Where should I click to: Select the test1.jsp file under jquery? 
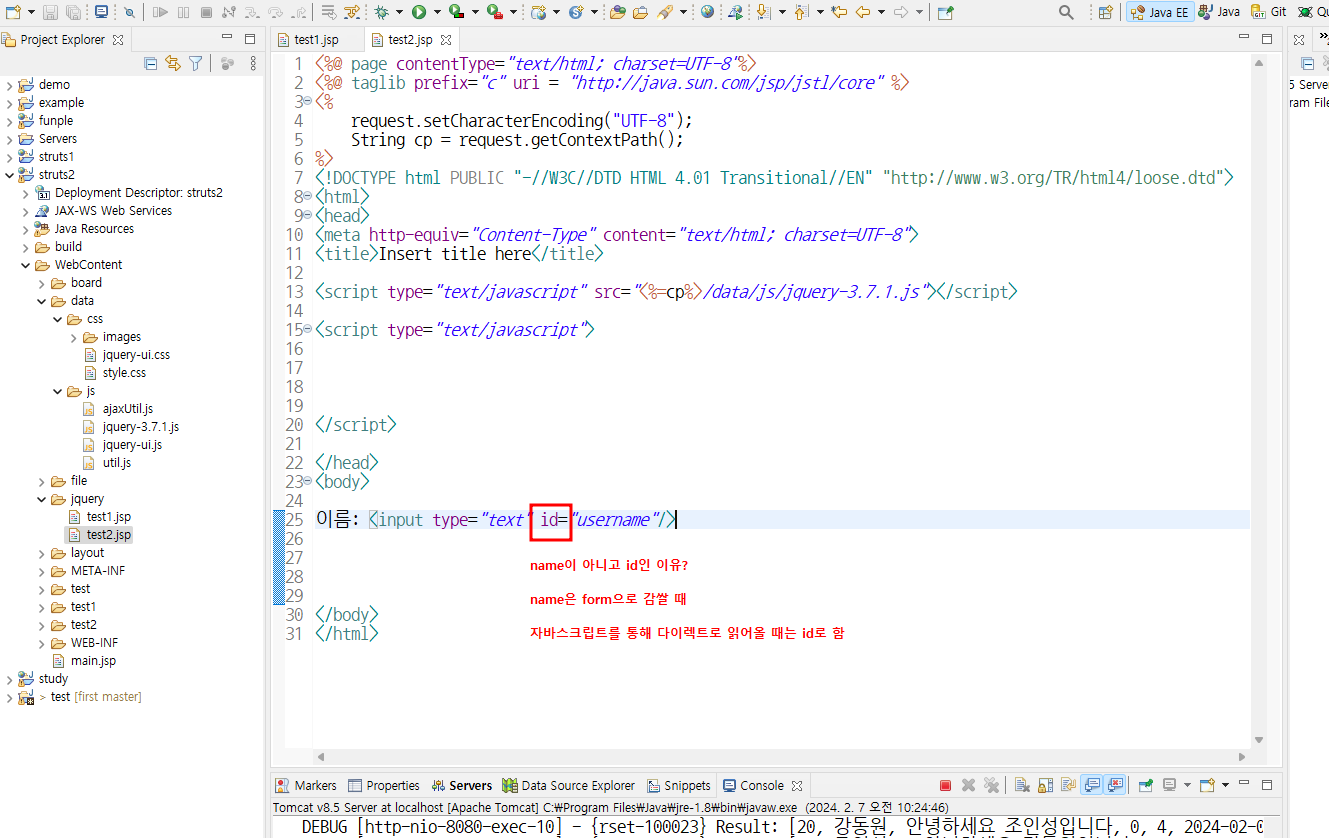[x=108, y=517]
